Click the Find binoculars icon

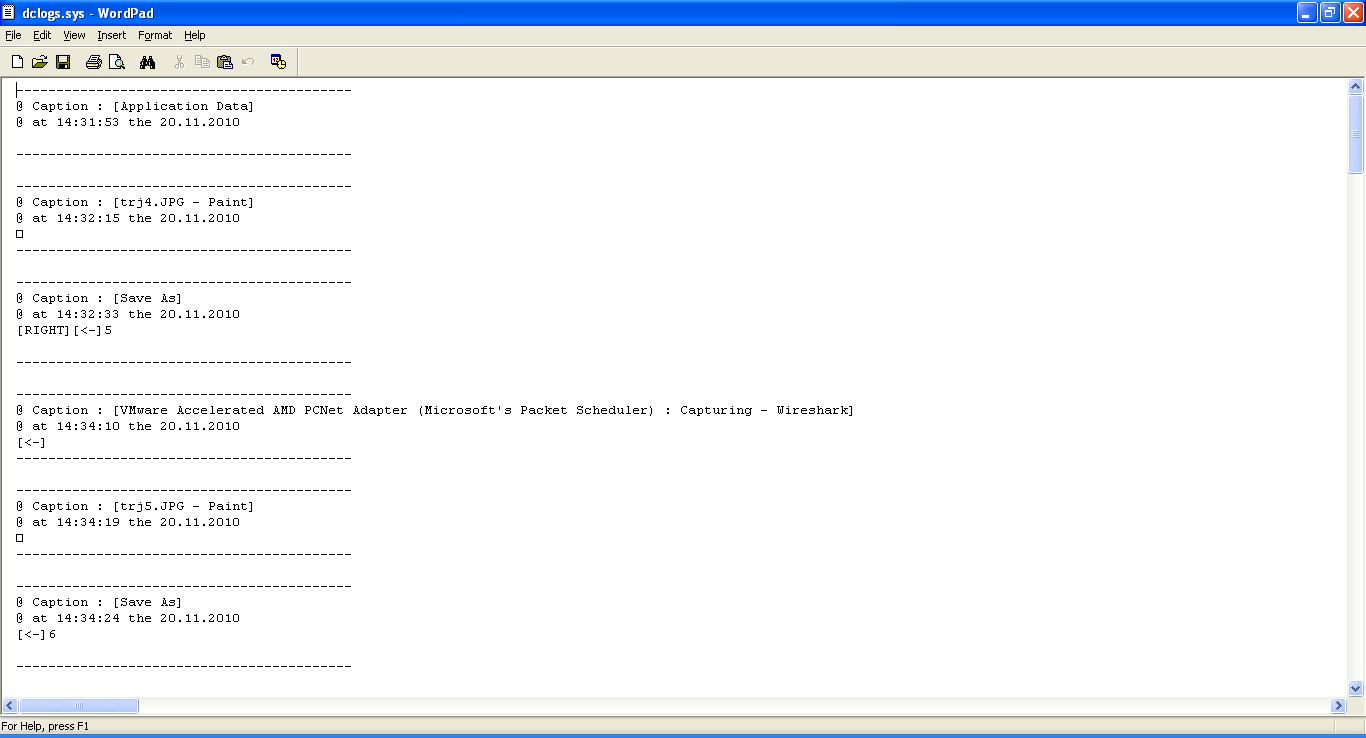click(148, 62)
